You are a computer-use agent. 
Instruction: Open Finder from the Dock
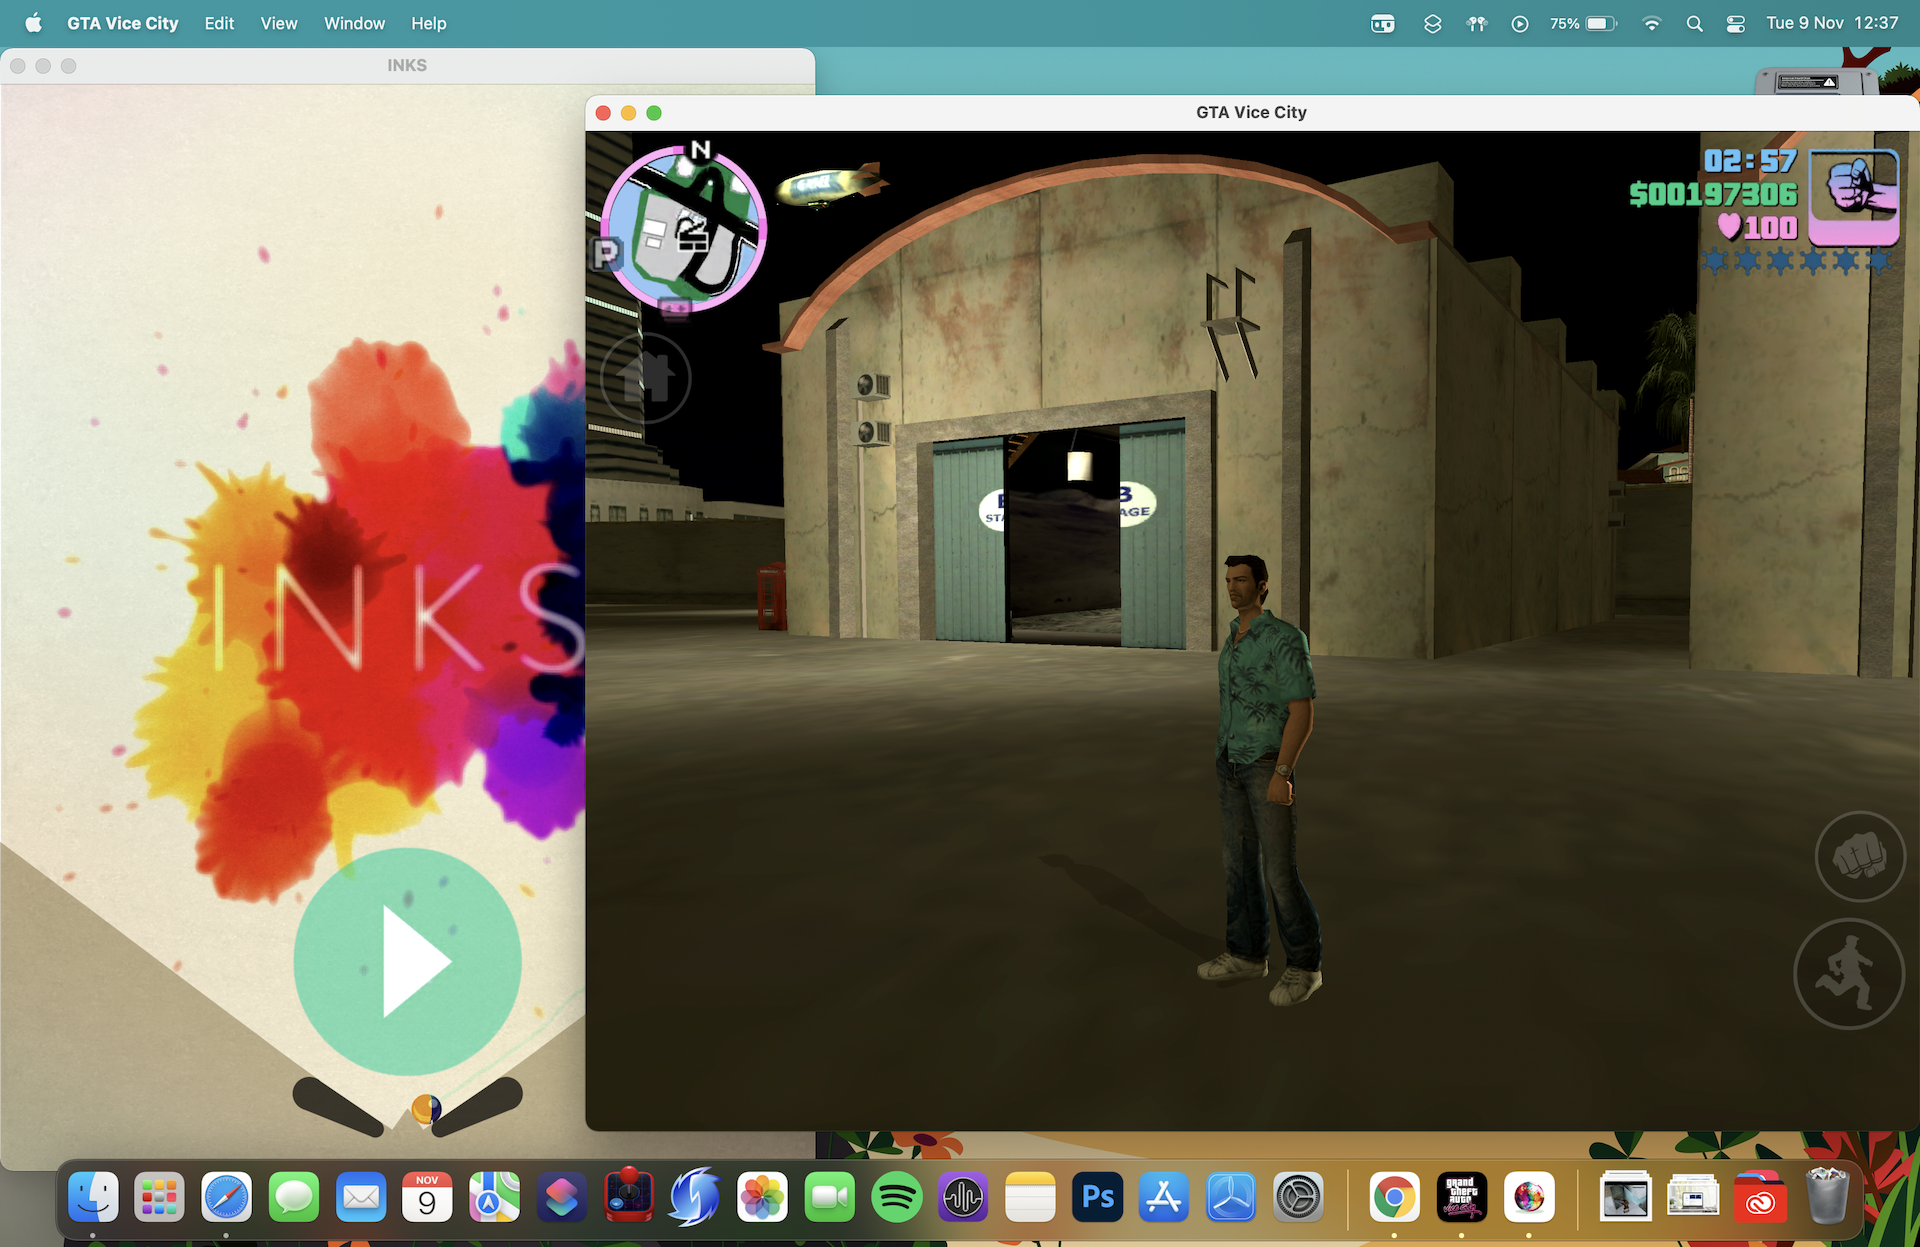point(93,1197)
